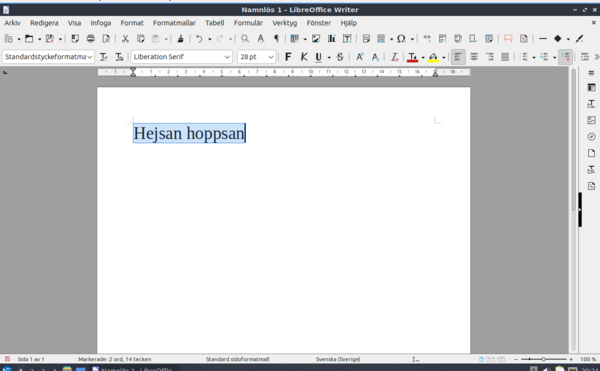Click Standard sidoformatmall in status bar
The width and height of the screenshot is (600, 371).
[238, 359]
